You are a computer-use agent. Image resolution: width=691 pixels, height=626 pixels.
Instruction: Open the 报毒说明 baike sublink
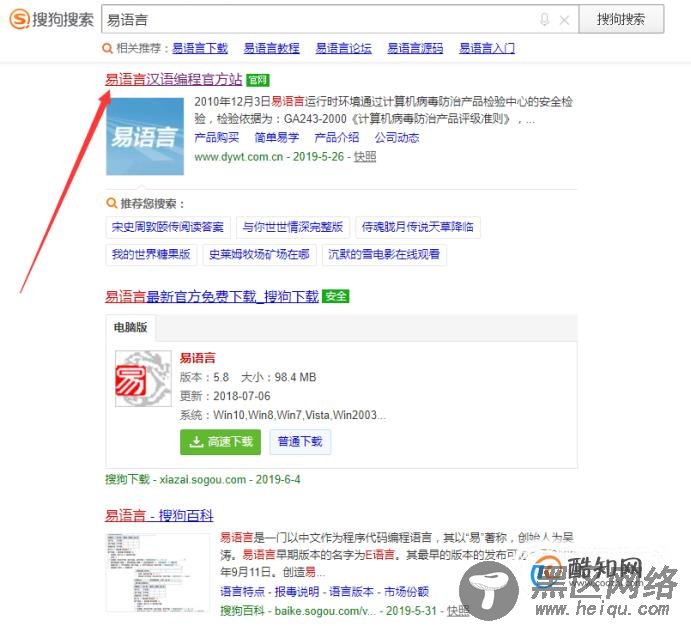point(297,592)
